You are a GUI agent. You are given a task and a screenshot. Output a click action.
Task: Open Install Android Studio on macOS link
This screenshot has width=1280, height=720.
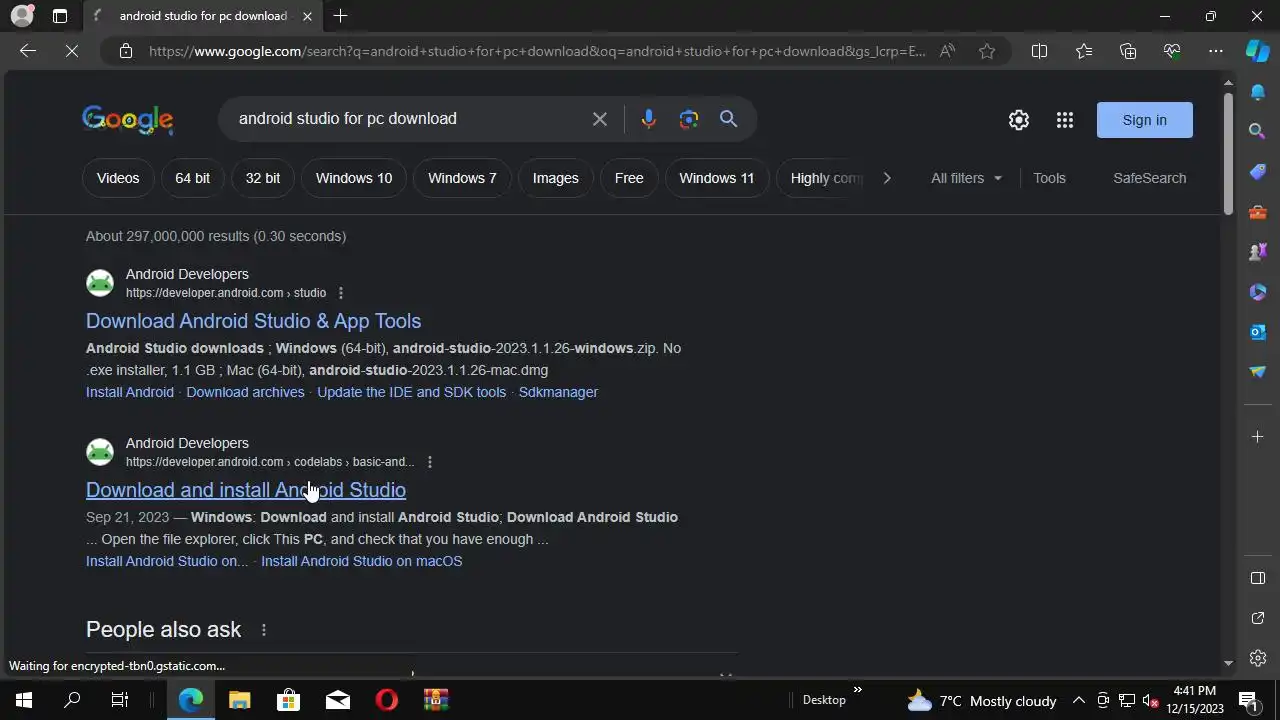pyautogui.click(x=362, y=561)
